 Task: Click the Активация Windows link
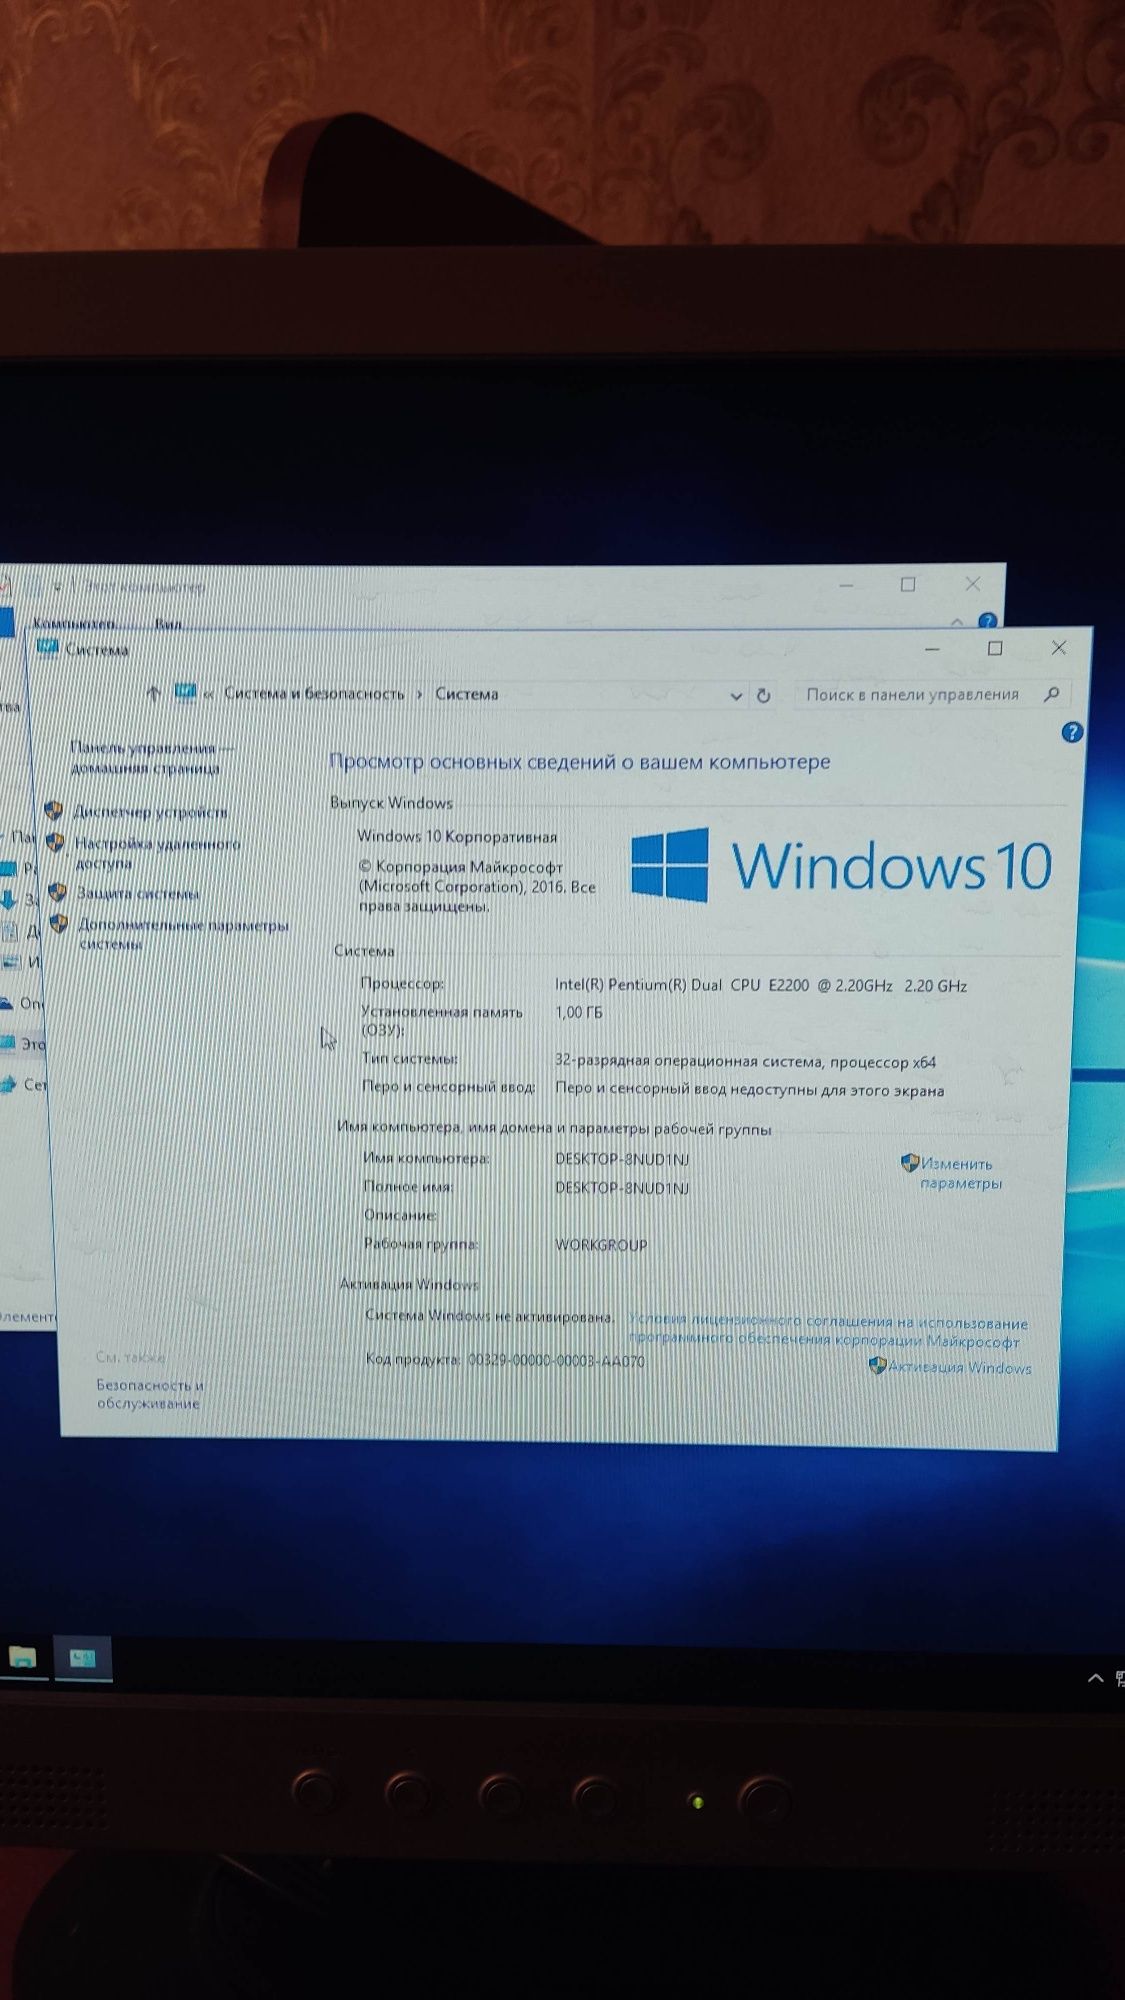pos(959,1367)
